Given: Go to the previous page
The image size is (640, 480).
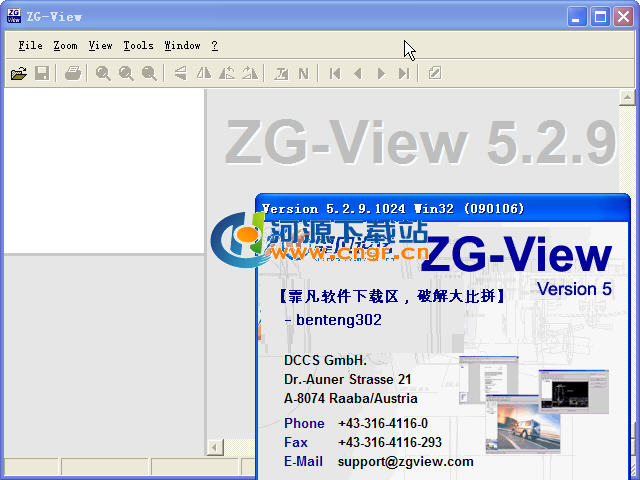Looking at the screenshot, I should point(358,73).
